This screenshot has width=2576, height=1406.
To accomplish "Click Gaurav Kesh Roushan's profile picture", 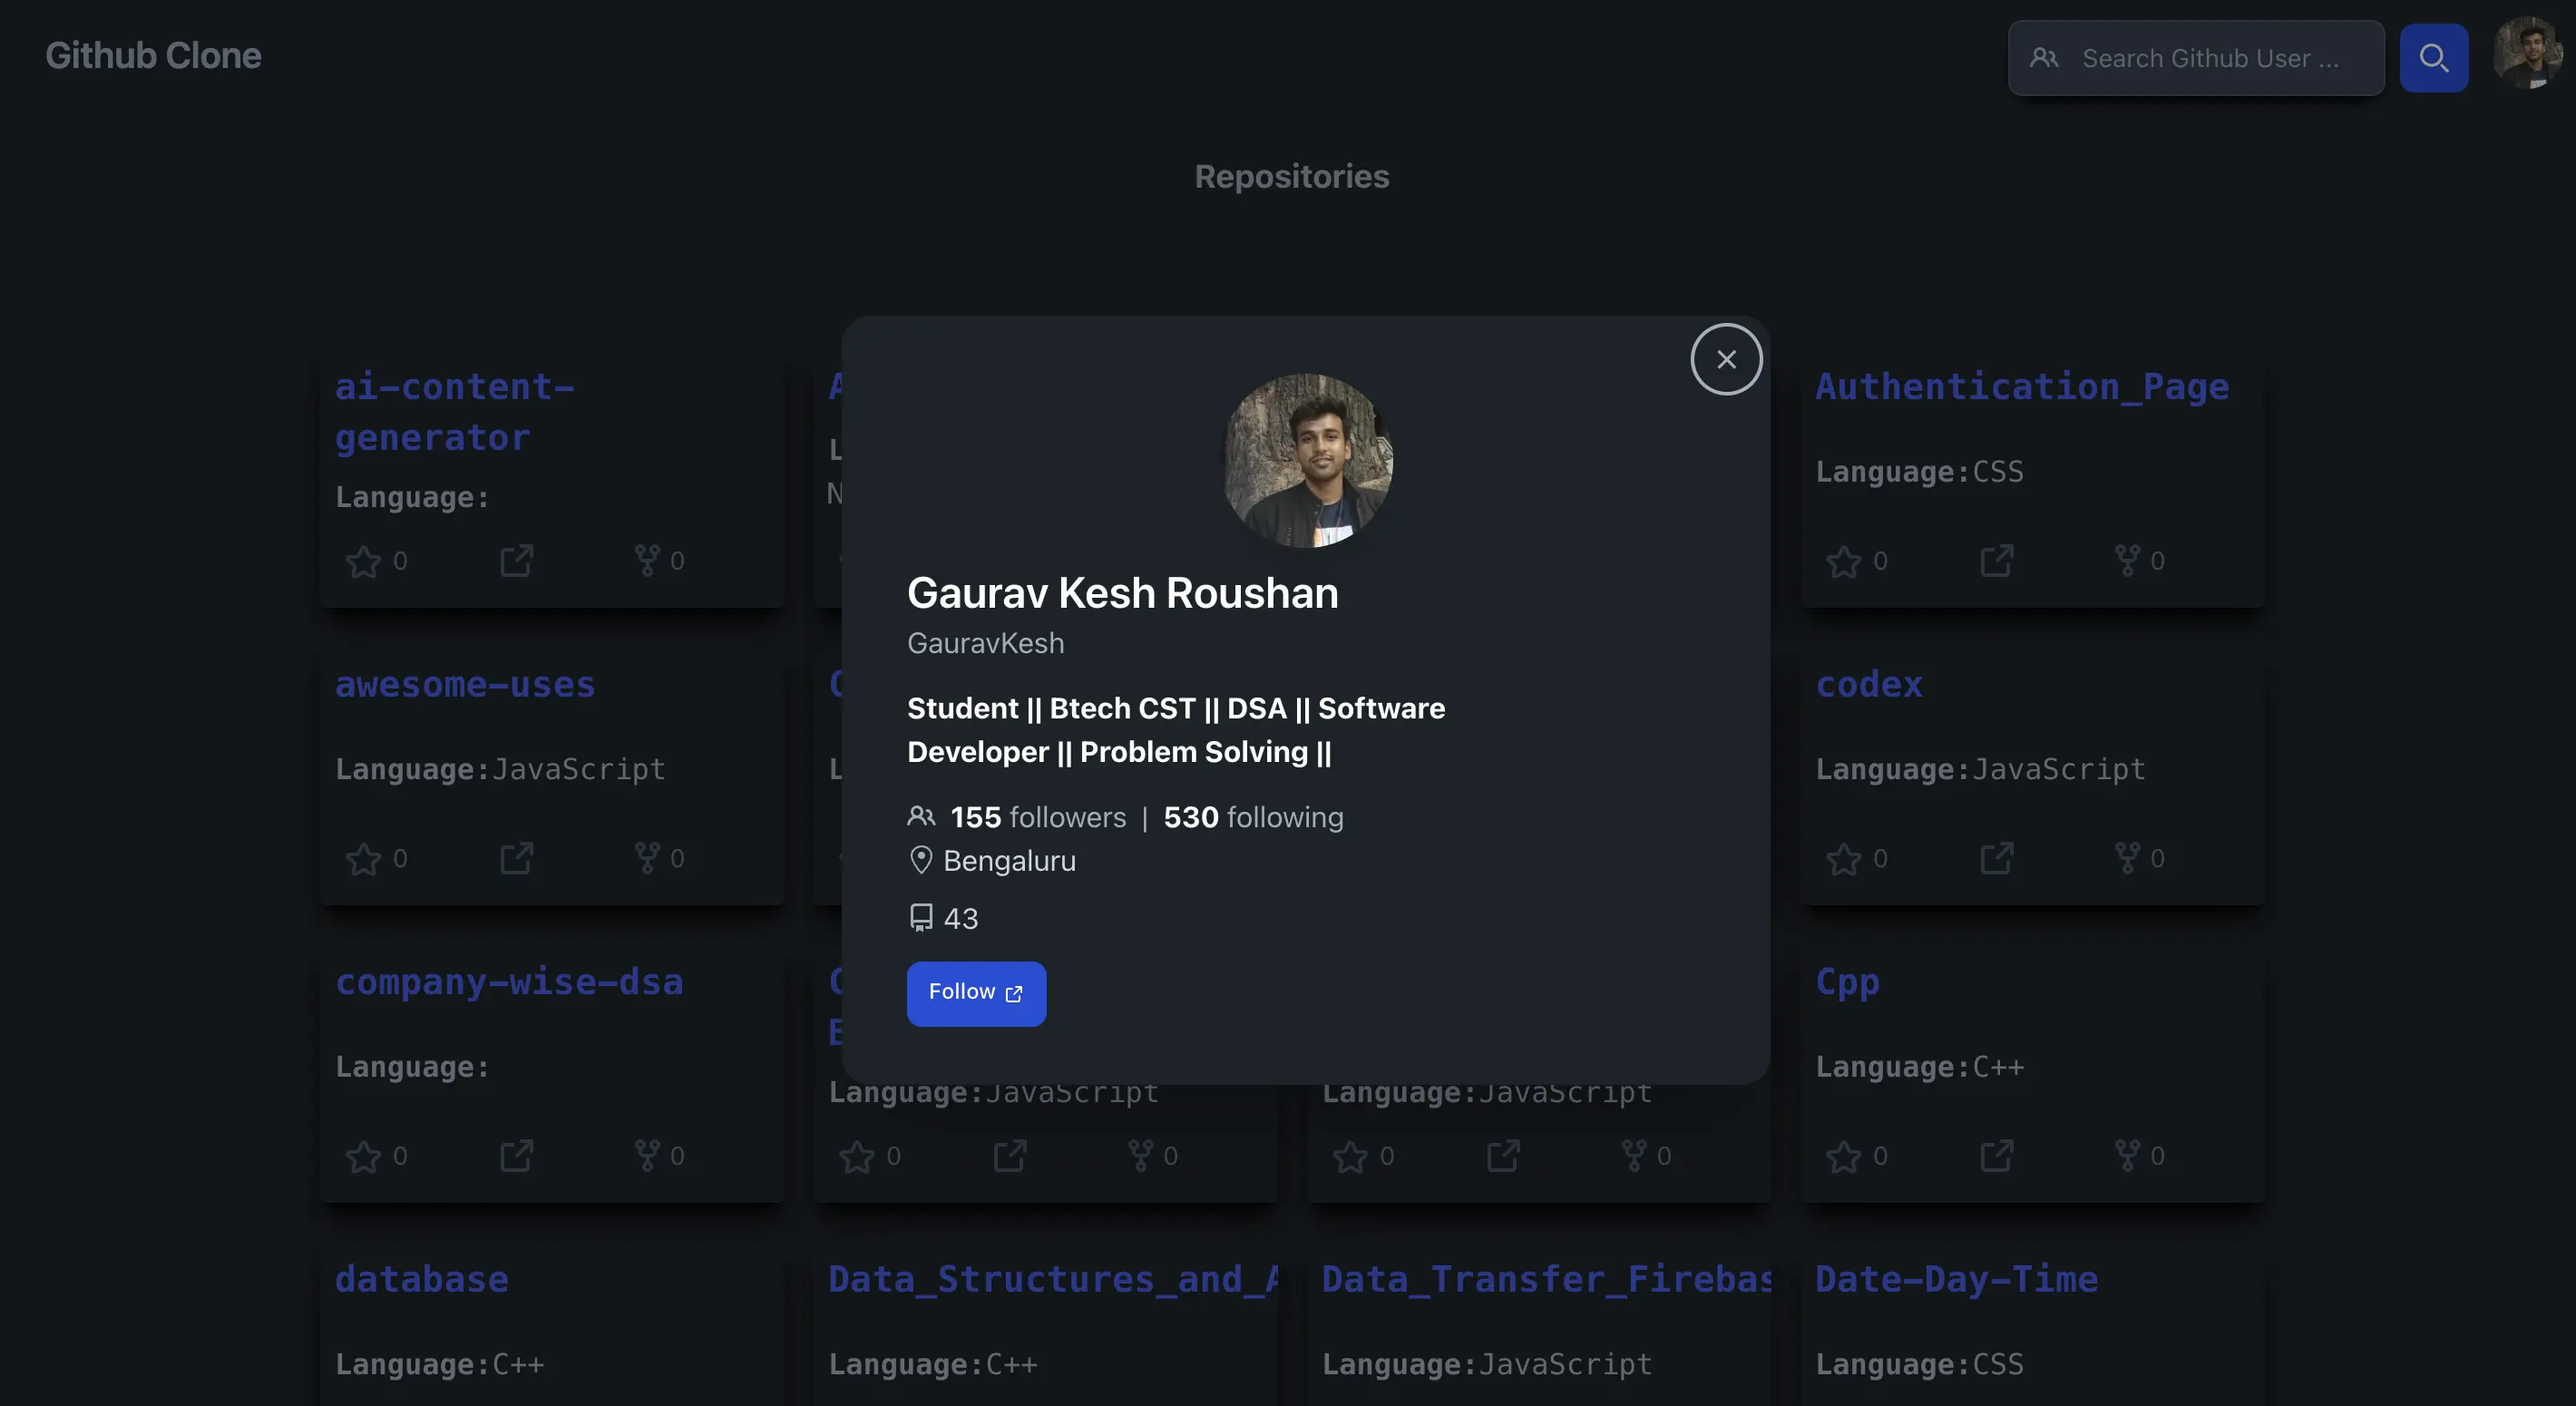I will point(1306,460).
